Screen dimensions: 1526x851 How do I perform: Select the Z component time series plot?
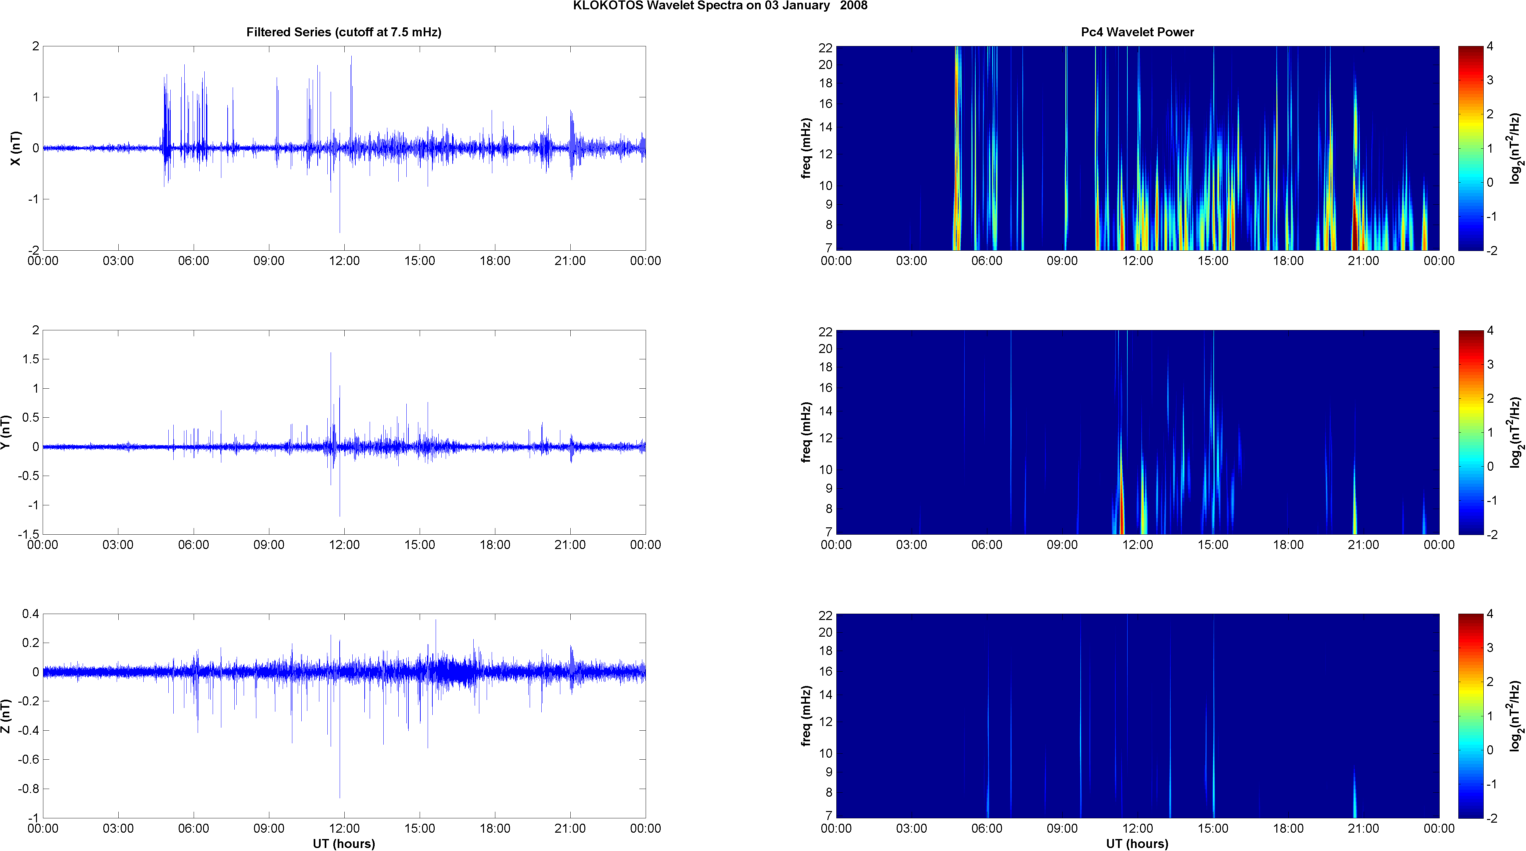[x=343, y=716]
